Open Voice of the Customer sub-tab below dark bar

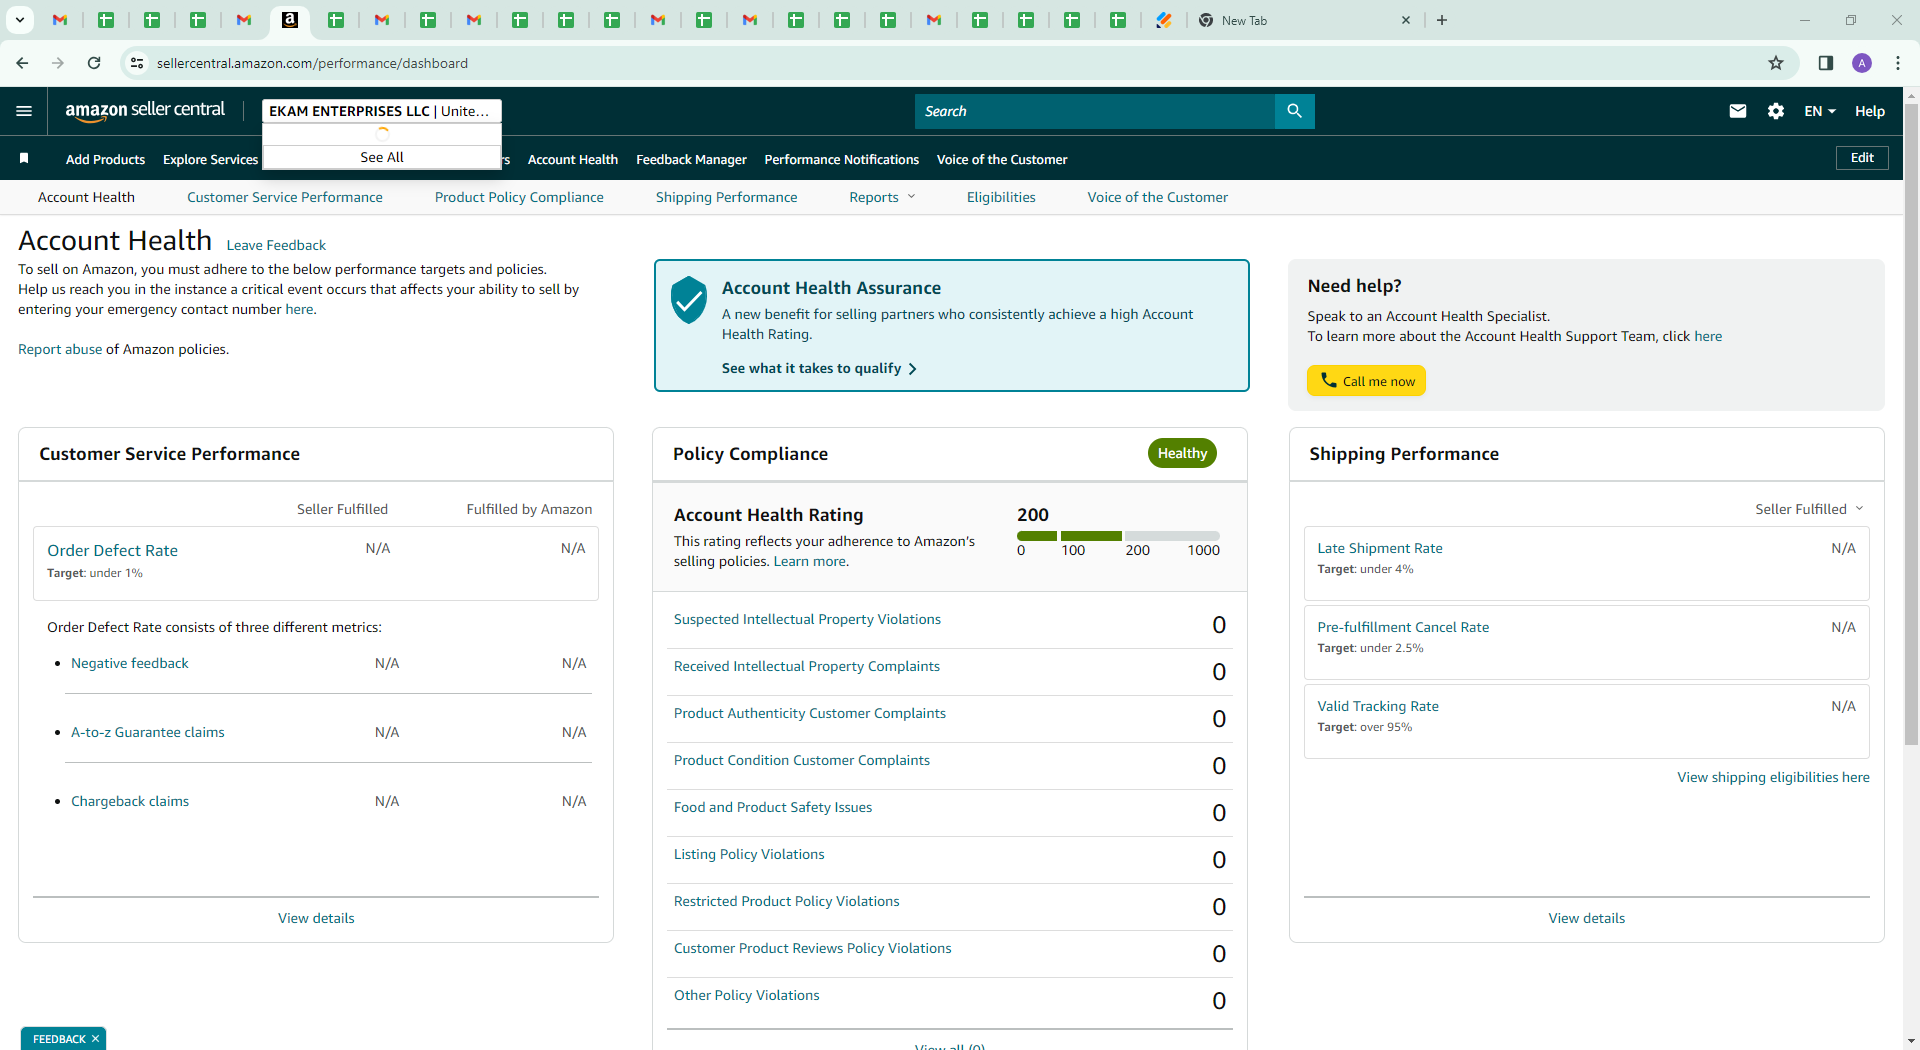point(1157,197)
